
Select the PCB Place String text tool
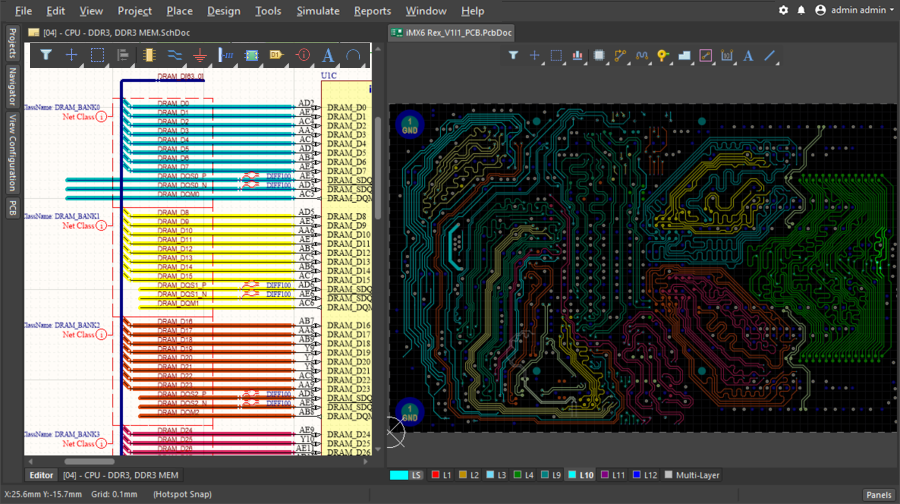pyautogui.click(x=748, y=56)
